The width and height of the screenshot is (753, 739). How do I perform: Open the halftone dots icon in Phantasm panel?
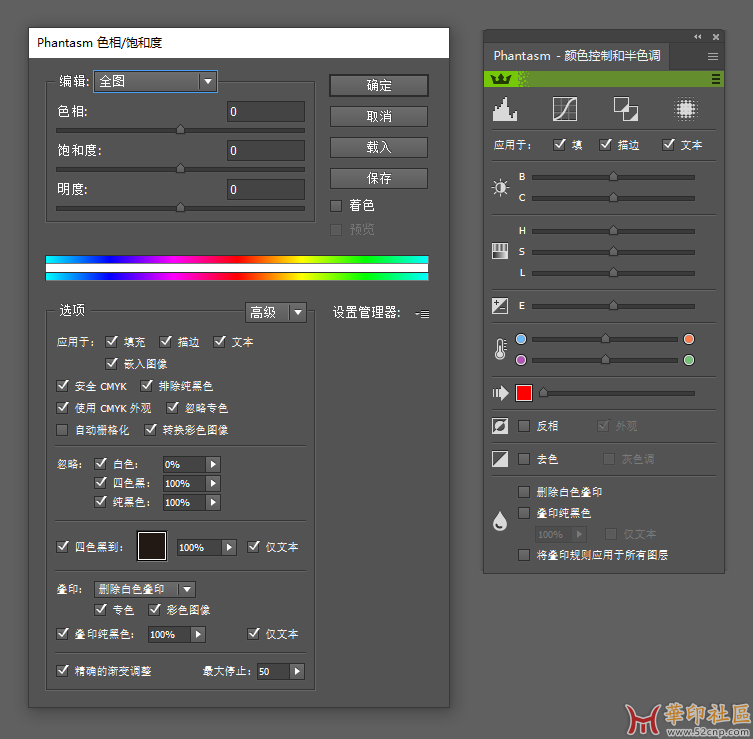pos(686,109)
